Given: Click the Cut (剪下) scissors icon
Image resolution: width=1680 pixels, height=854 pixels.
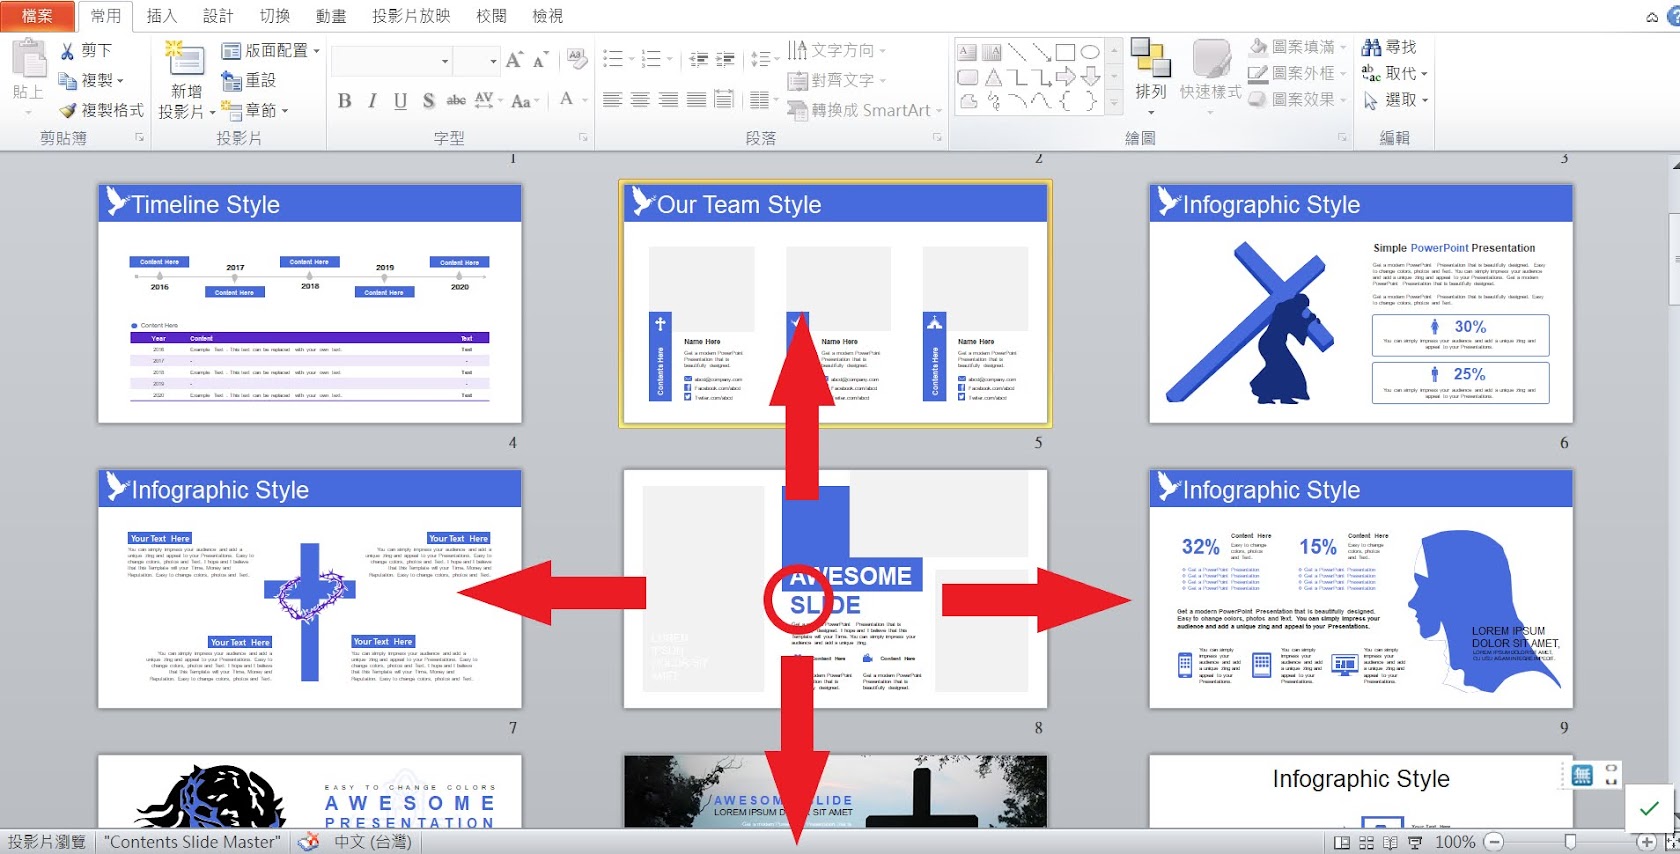Looking at the screenshot, I should click(x=68, y=50).
